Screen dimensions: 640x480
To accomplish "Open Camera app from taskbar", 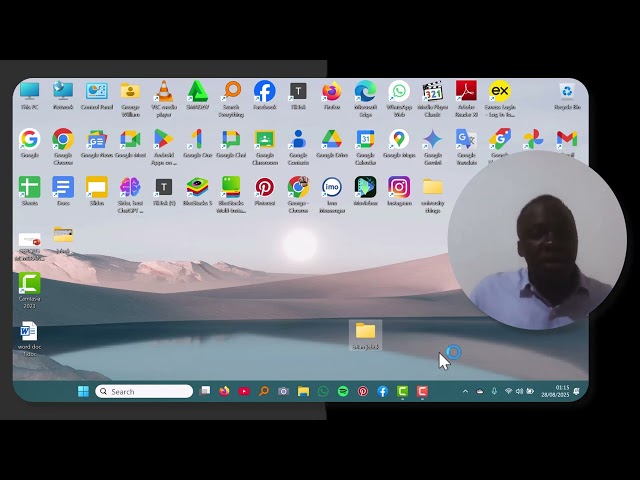I will coord(283,391).
